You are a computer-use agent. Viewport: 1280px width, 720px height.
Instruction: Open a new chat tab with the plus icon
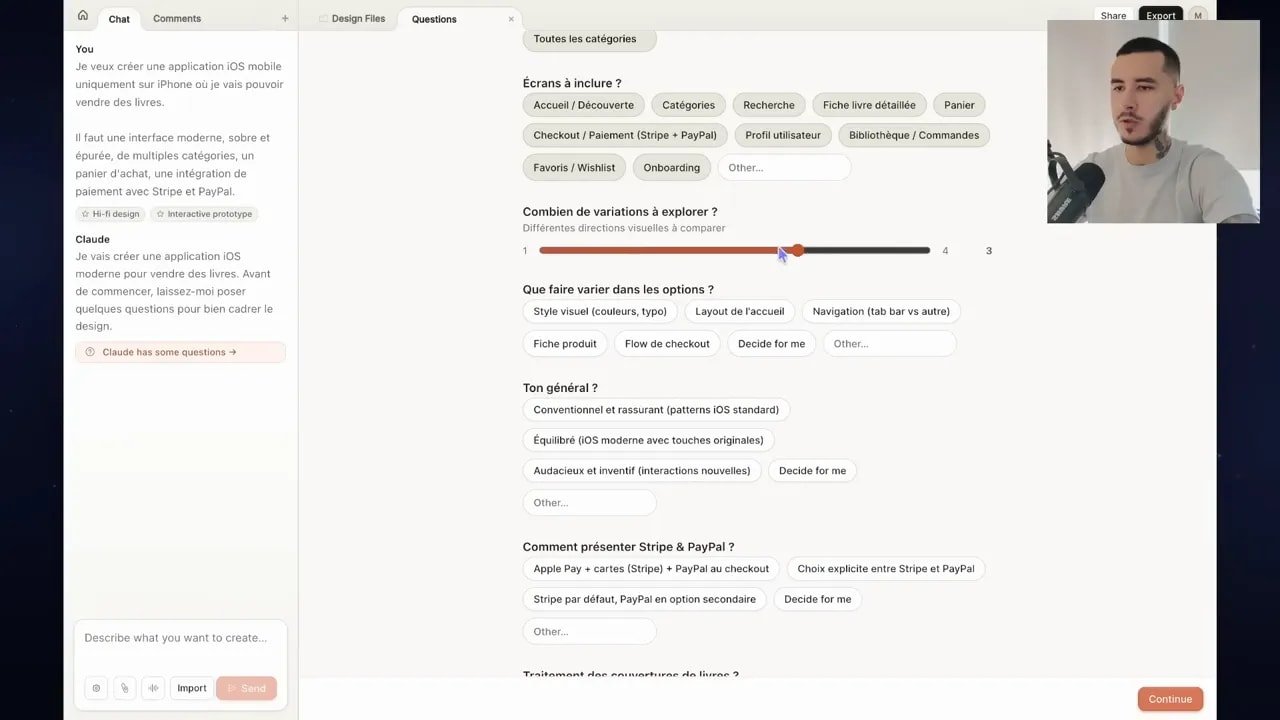(x=285, y=18)
